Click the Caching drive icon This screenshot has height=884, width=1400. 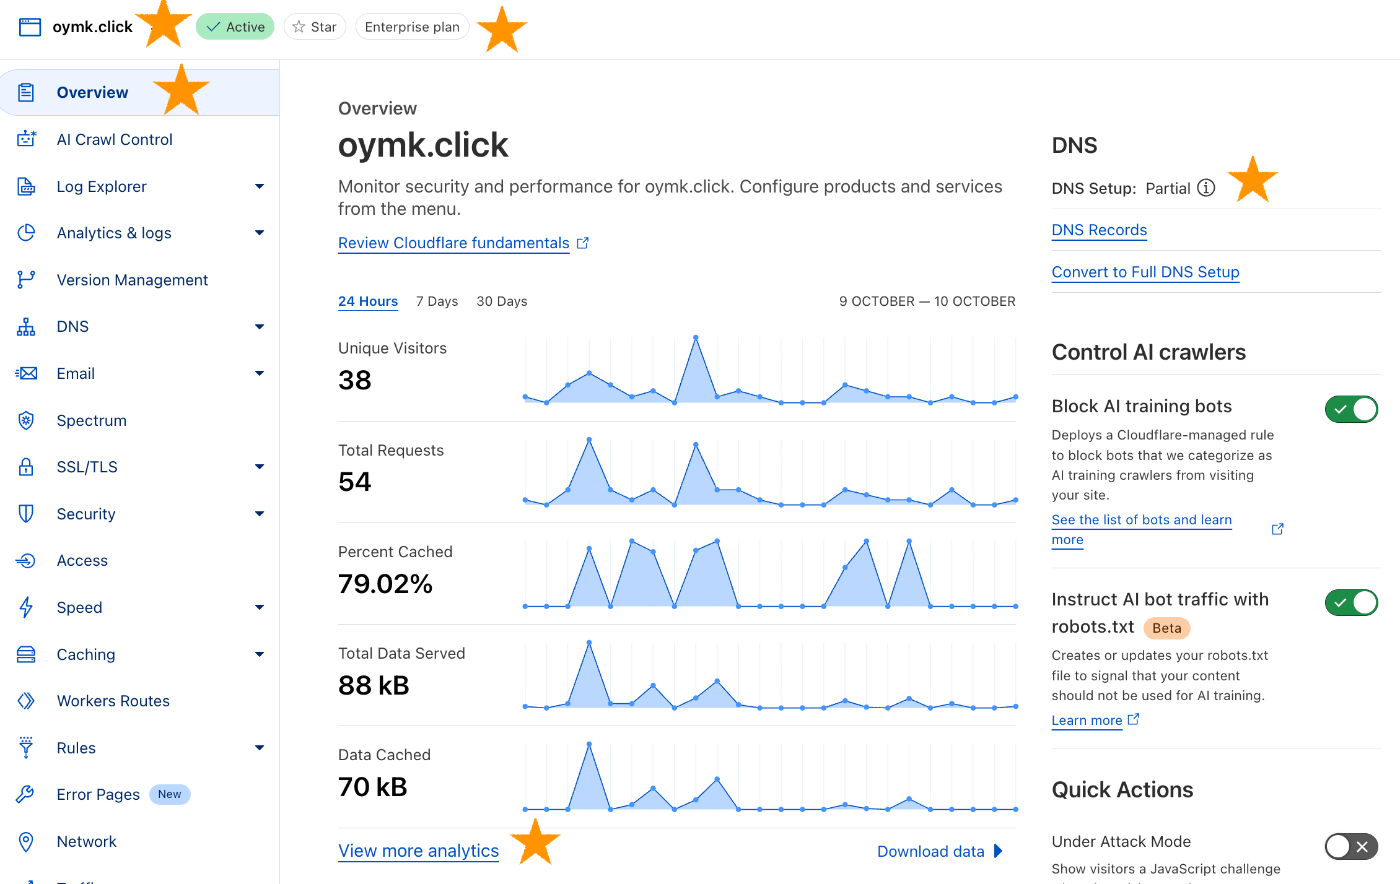[x=27, y=654]
